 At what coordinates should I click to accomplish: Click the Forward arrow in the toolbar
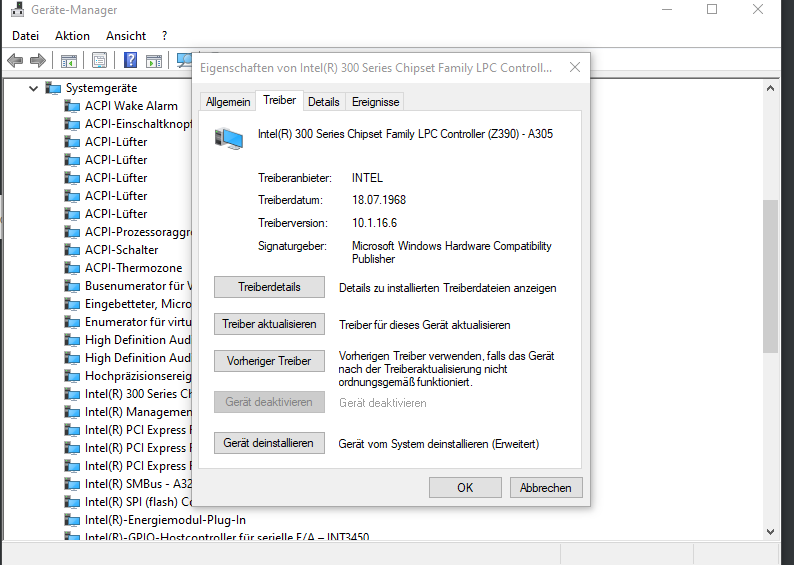click(38, 61)
